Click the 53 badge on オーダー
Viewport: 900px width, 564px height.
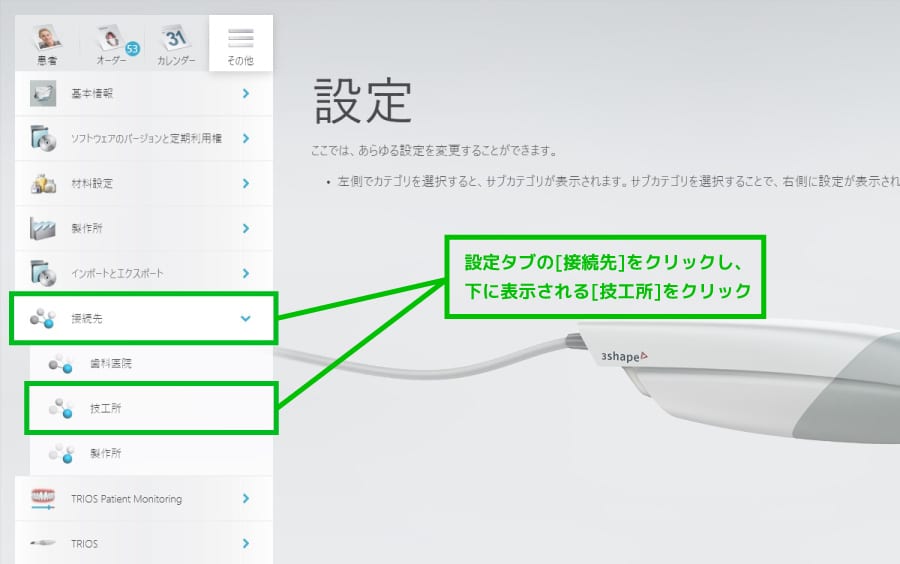click(133, 49)
